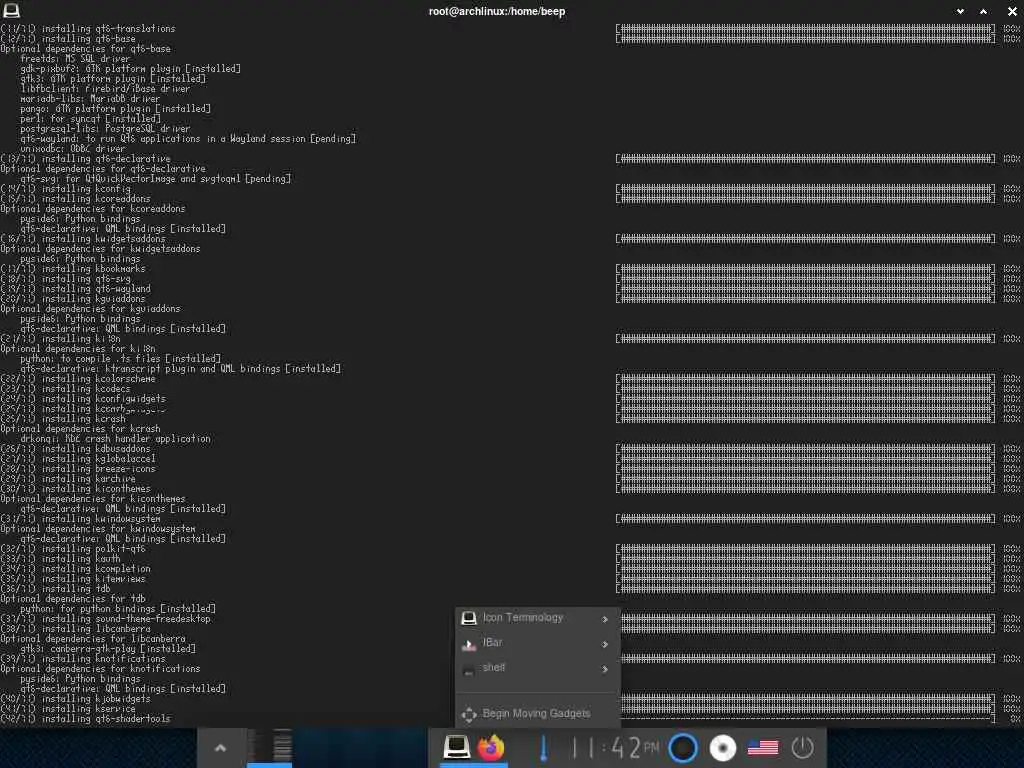
Task: Click line "installing libcanberra"
Action: click(x=75, y=629)
